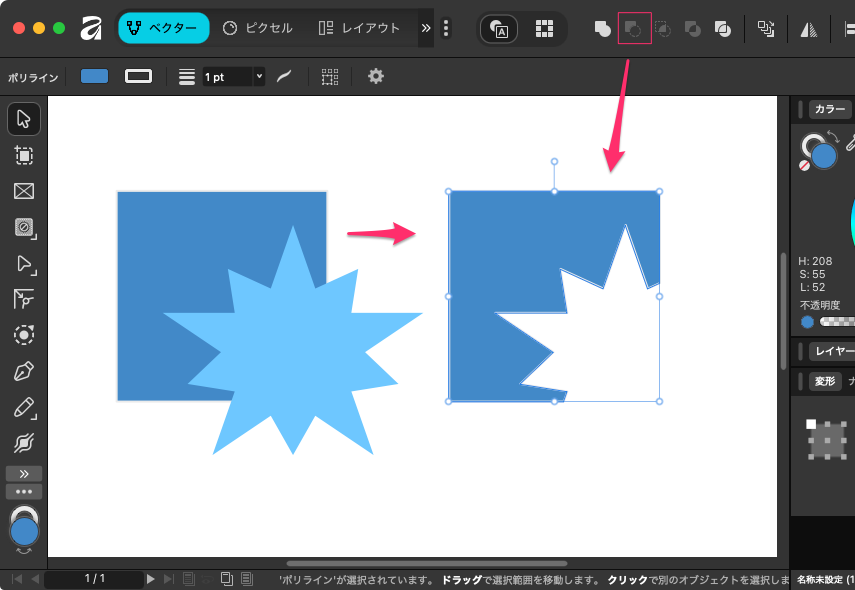Click the blue fill color swatch
Viewport: 855px width, 590px height.
click(94, 76)
